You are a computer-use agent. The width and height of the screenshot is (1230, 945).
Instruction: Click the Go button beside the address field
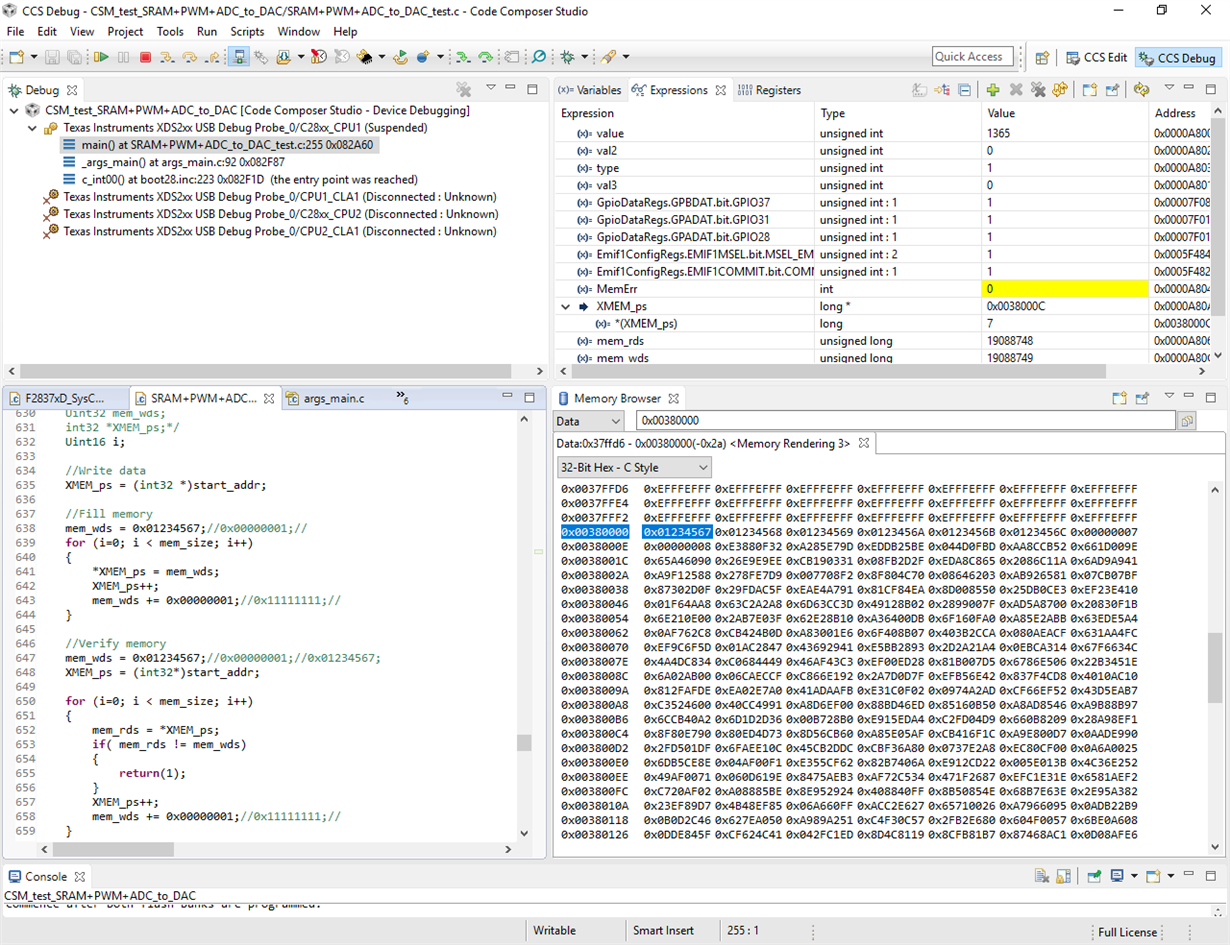click(x=1187, y=421)
